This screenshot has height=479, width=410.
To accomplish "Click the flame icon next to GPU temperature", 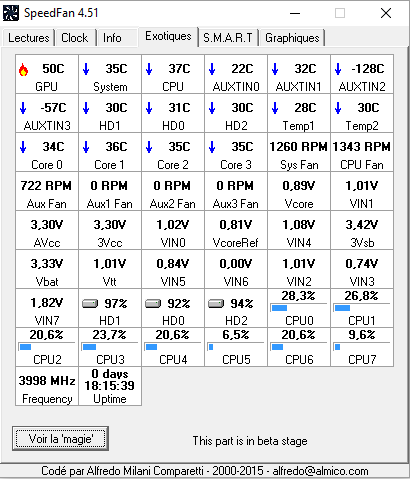I will pos(23,70).
